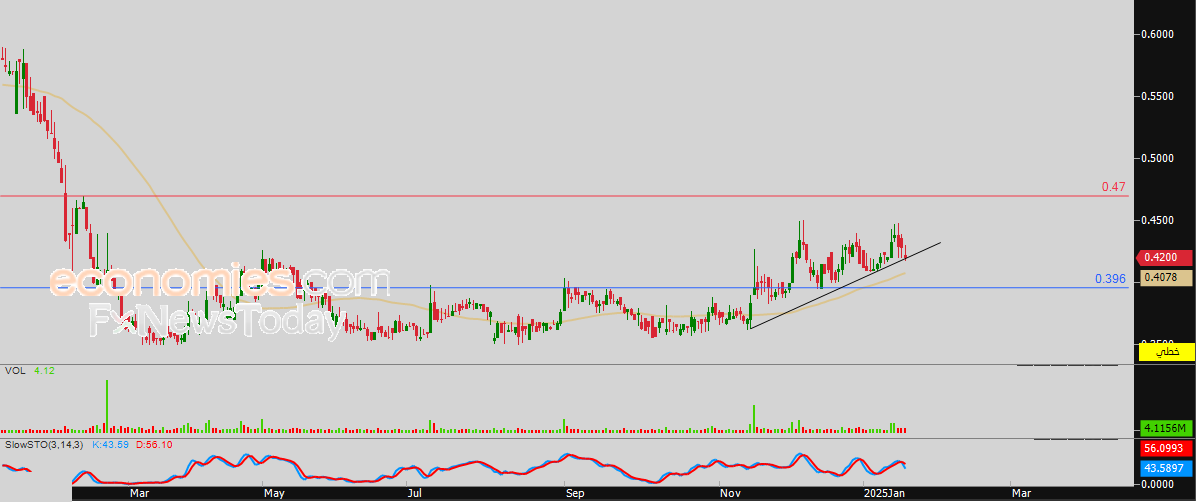
Task: Select the black ascending trendline
Action: [845, 285]
